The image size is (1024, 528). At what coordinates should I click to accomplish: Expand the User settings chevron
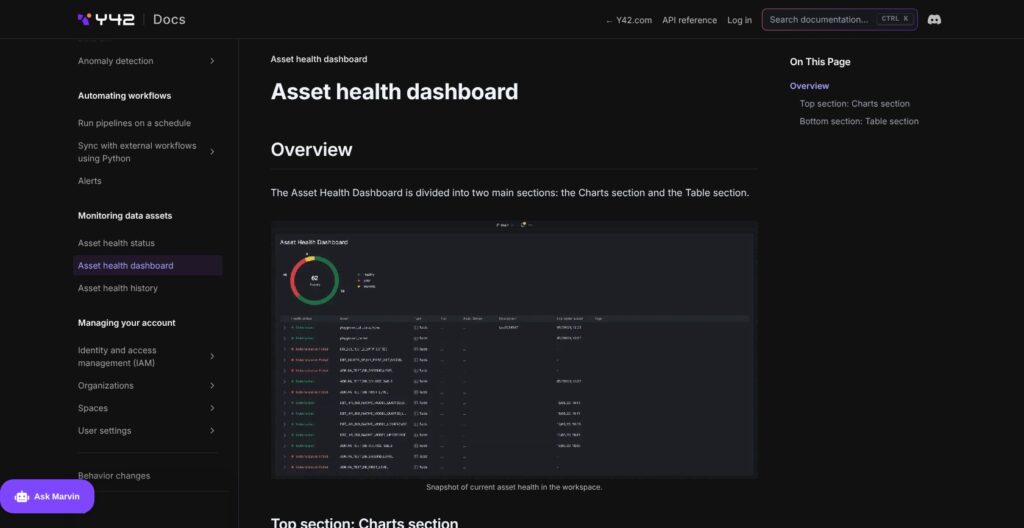pos(212,431)
